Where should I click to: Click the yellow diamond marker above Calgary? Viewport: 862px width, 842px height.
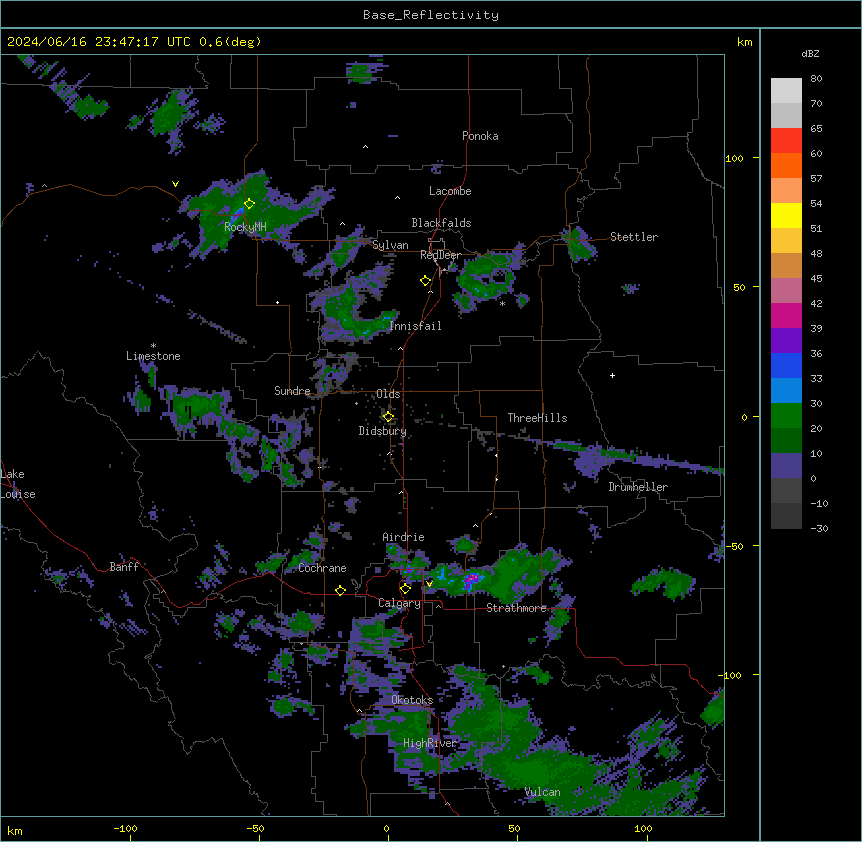tap(405, 589)
